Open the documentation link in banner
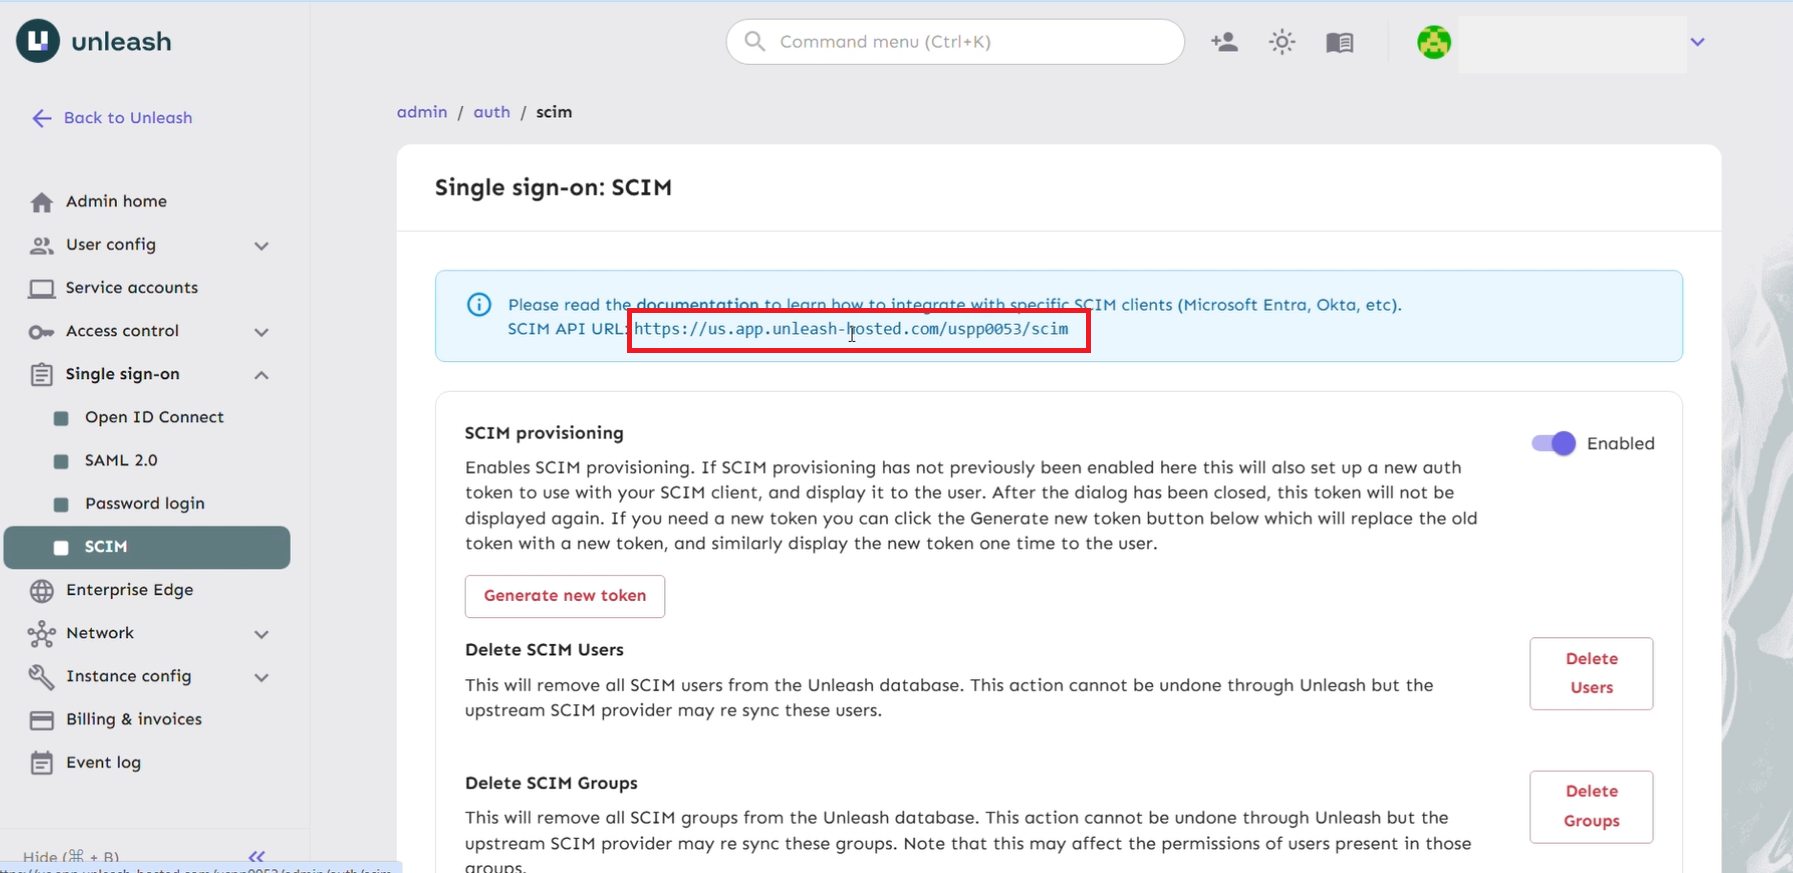 click(x=697, y=304)
